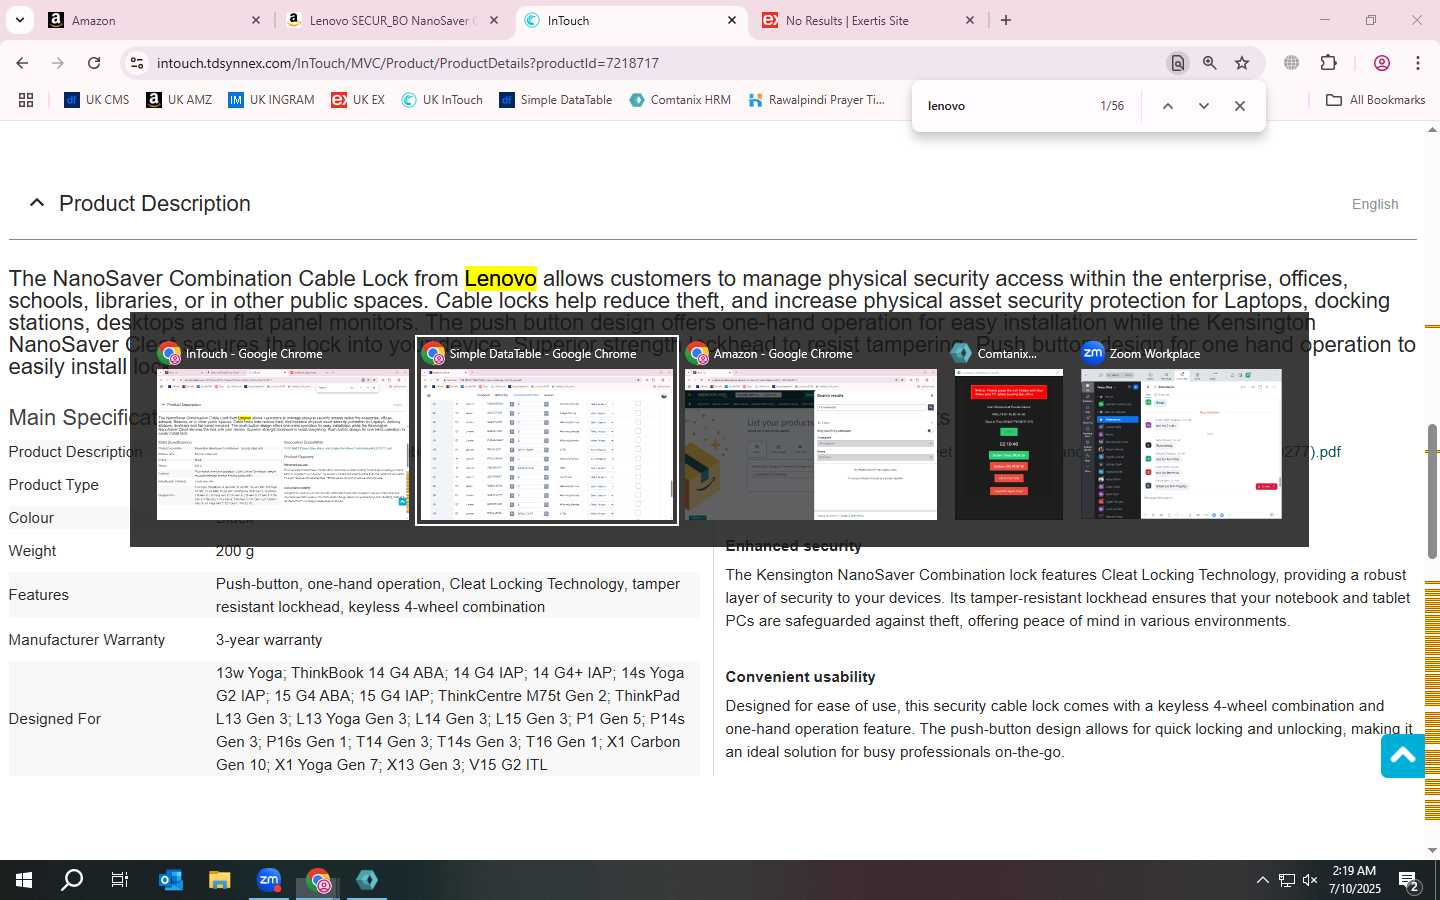The height and width of the screenshot is (900, 1440).
Task: View site information icon in address bar
Action: [137, 63]
